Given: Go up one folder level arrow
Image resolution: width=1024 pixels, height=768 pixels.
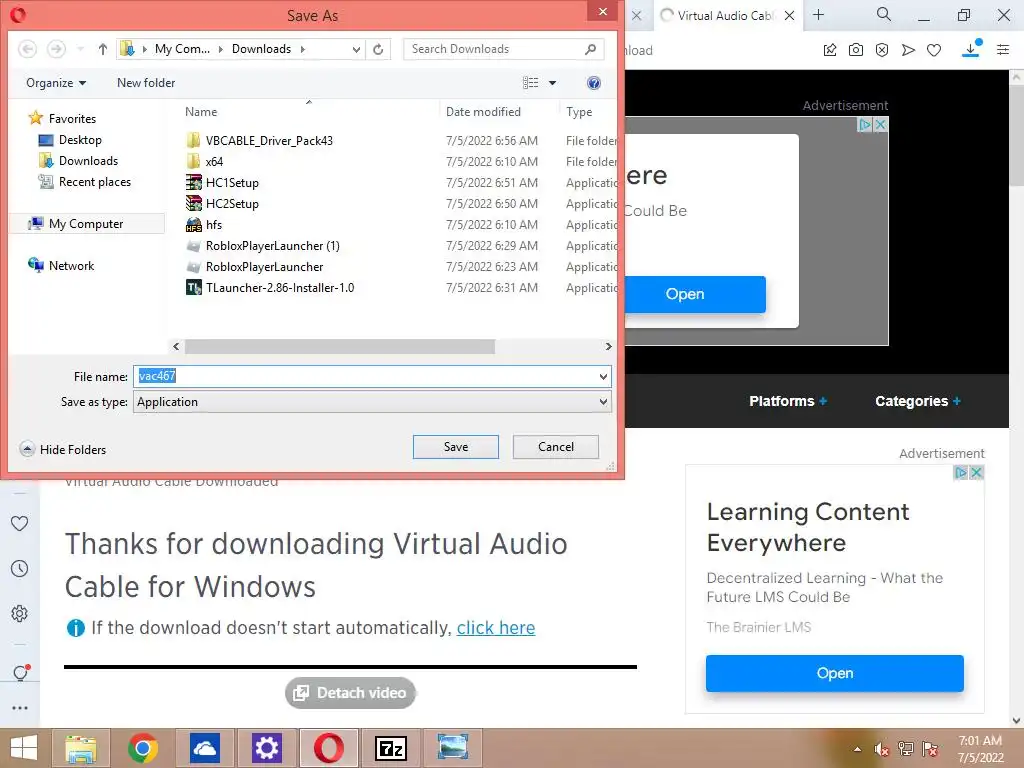Looking at the screenshot, I should pyautogui.click(x=103, y=49).
